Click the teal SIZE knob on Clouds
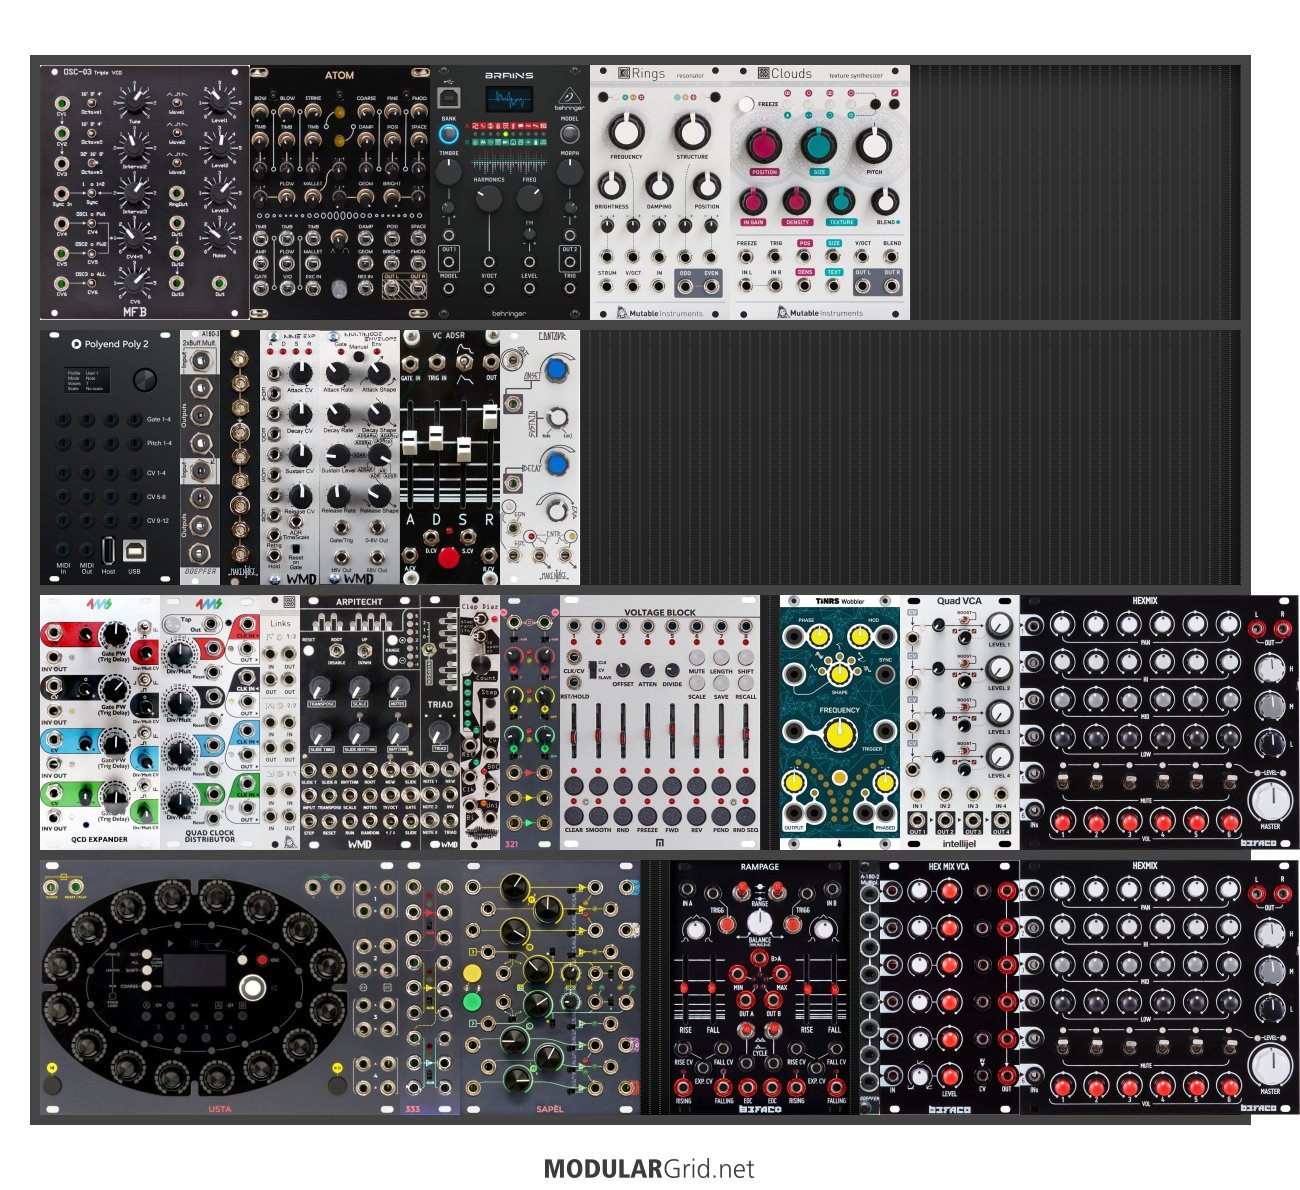Screen dimensions: 1300x1190 [819, 147]
